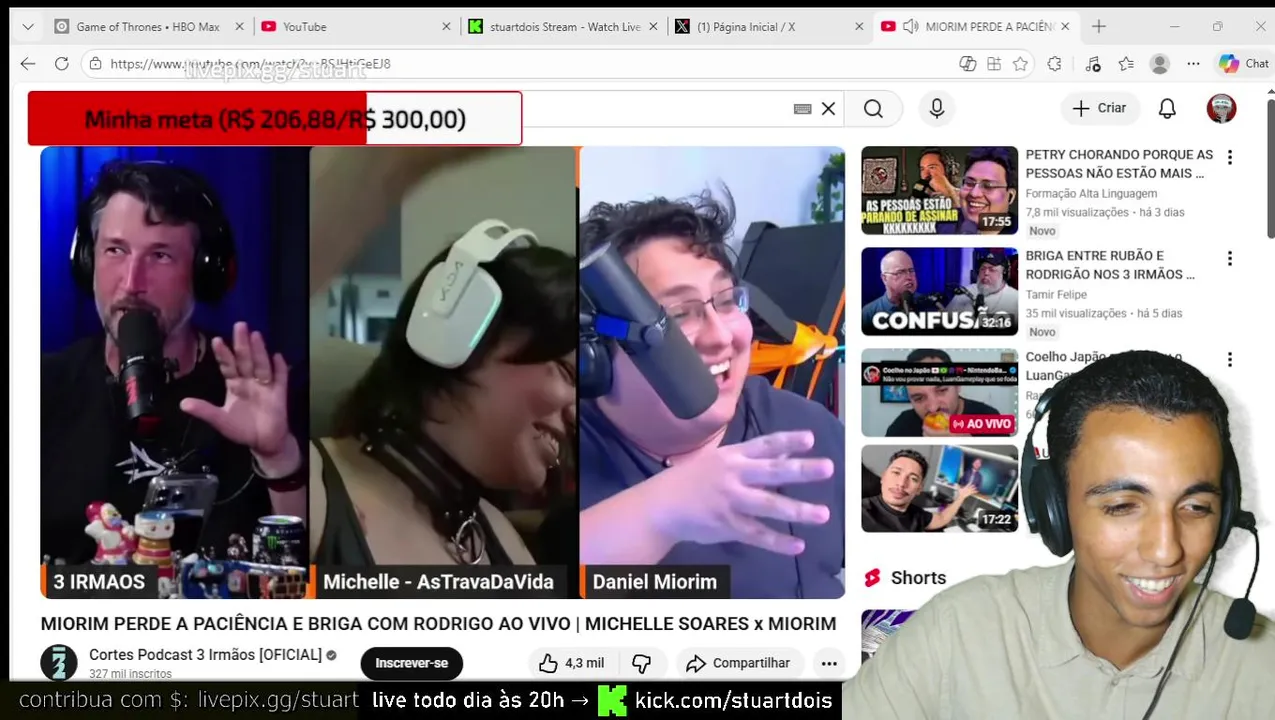
Task: Click inside the YouTube search field
Action: pyautogui.click(x=655, y=108)
